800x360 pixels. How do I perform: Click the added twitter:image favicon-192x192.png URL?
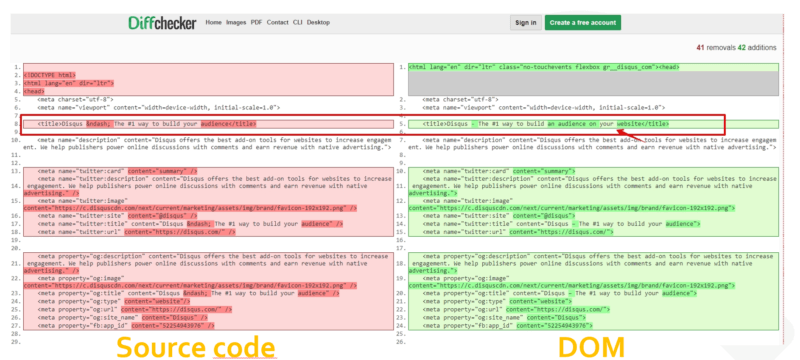coord(571,208)
